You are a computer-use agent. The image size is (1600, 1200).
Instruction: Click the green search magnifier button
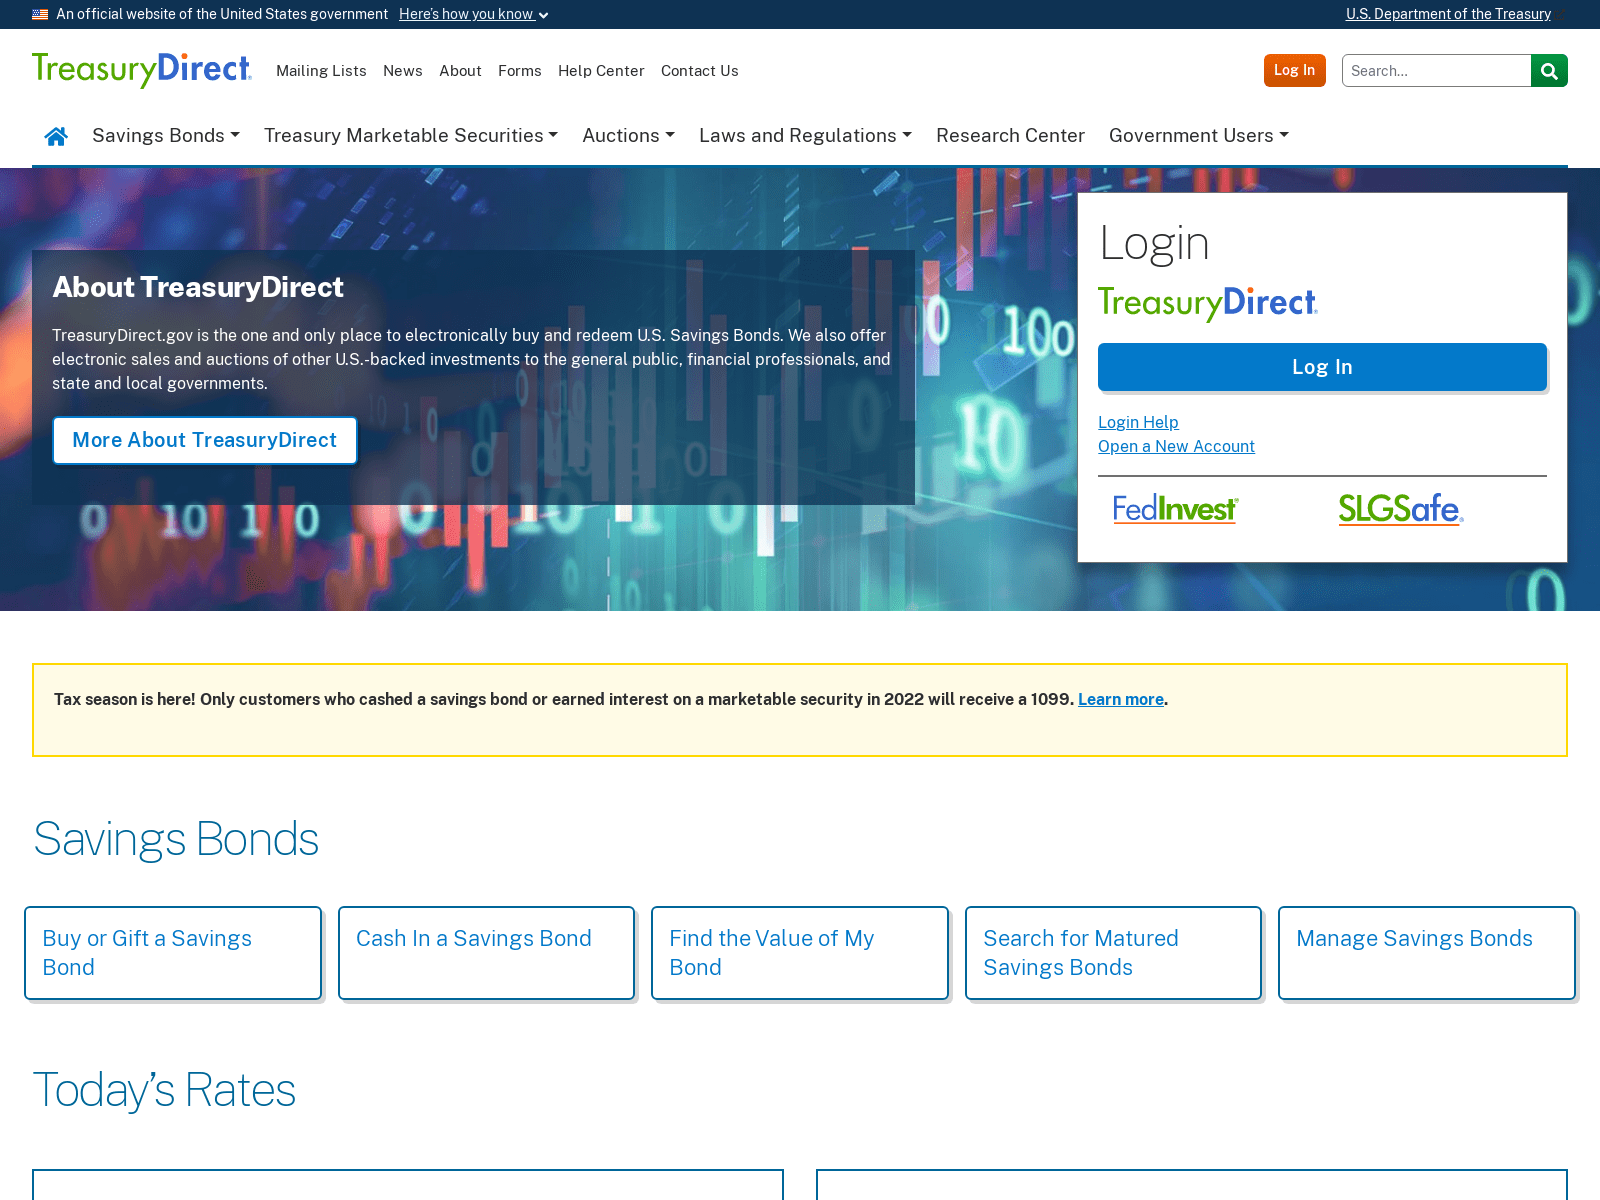coord(1549,71)
